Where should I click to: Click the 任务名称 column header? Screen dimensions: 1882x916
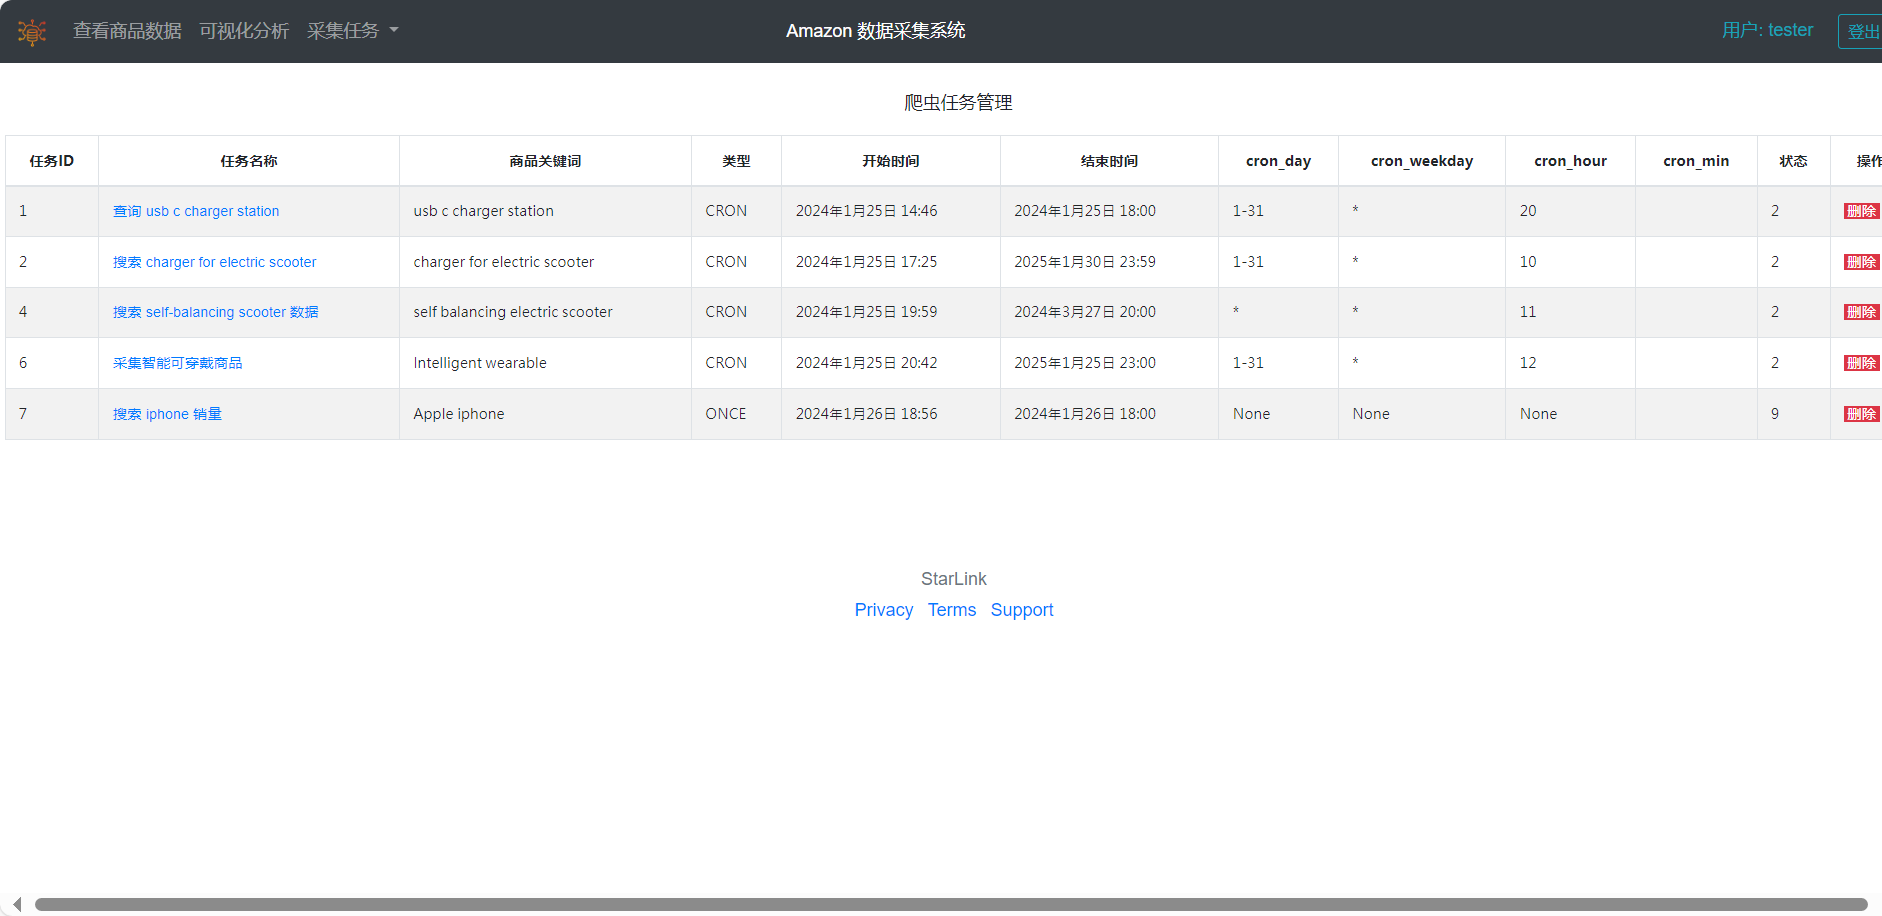click(249, 161)
